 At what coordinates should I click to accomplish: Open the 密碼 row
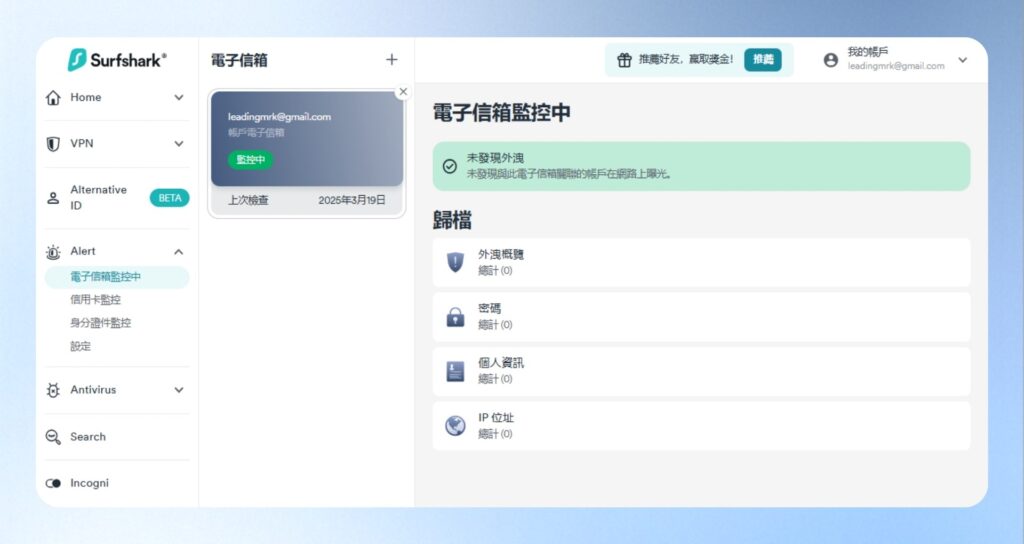tap(701, 317)
